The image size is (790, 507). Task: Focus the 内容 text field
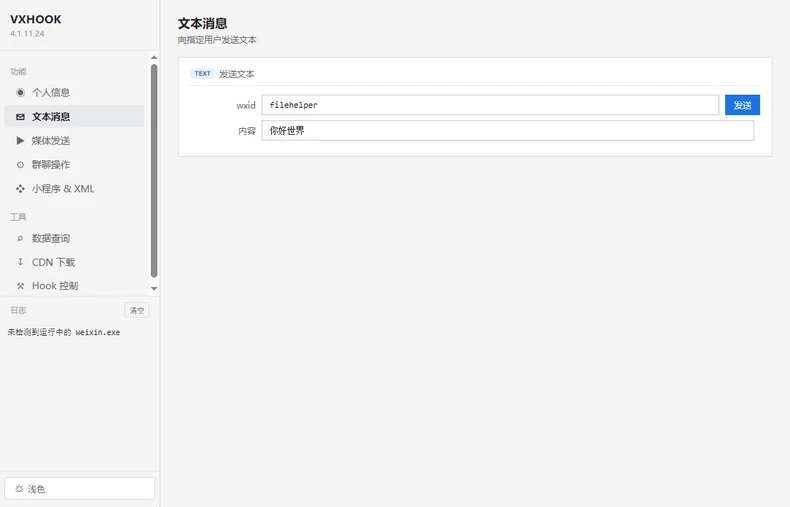click(x=508, y=131)
